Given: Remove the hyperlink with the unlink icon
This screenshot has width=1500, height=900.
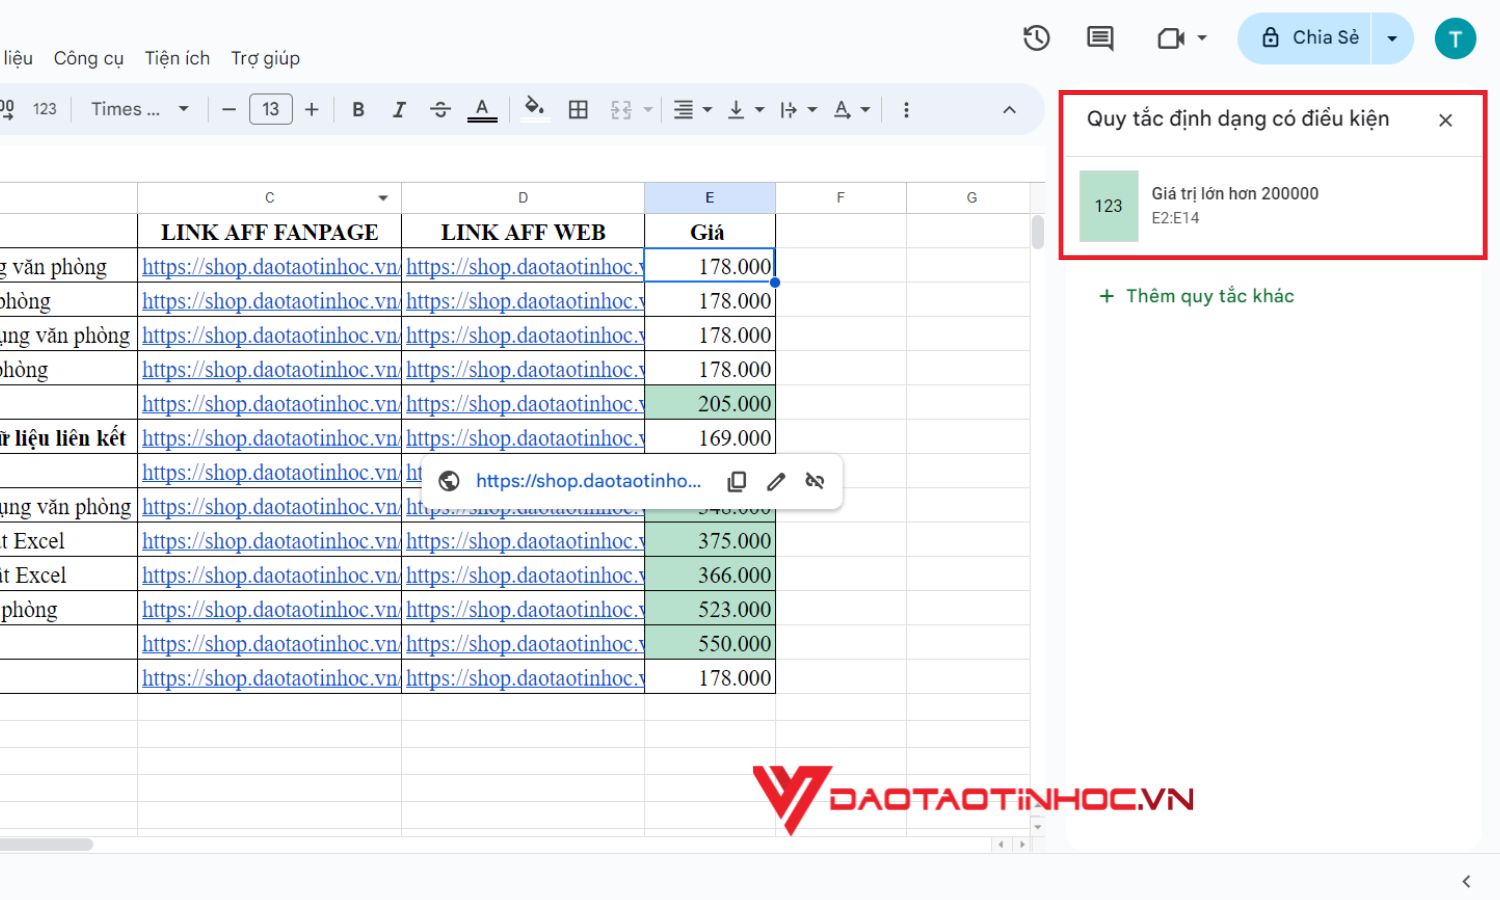Looking at the screenshot, I should pos(815,481).
